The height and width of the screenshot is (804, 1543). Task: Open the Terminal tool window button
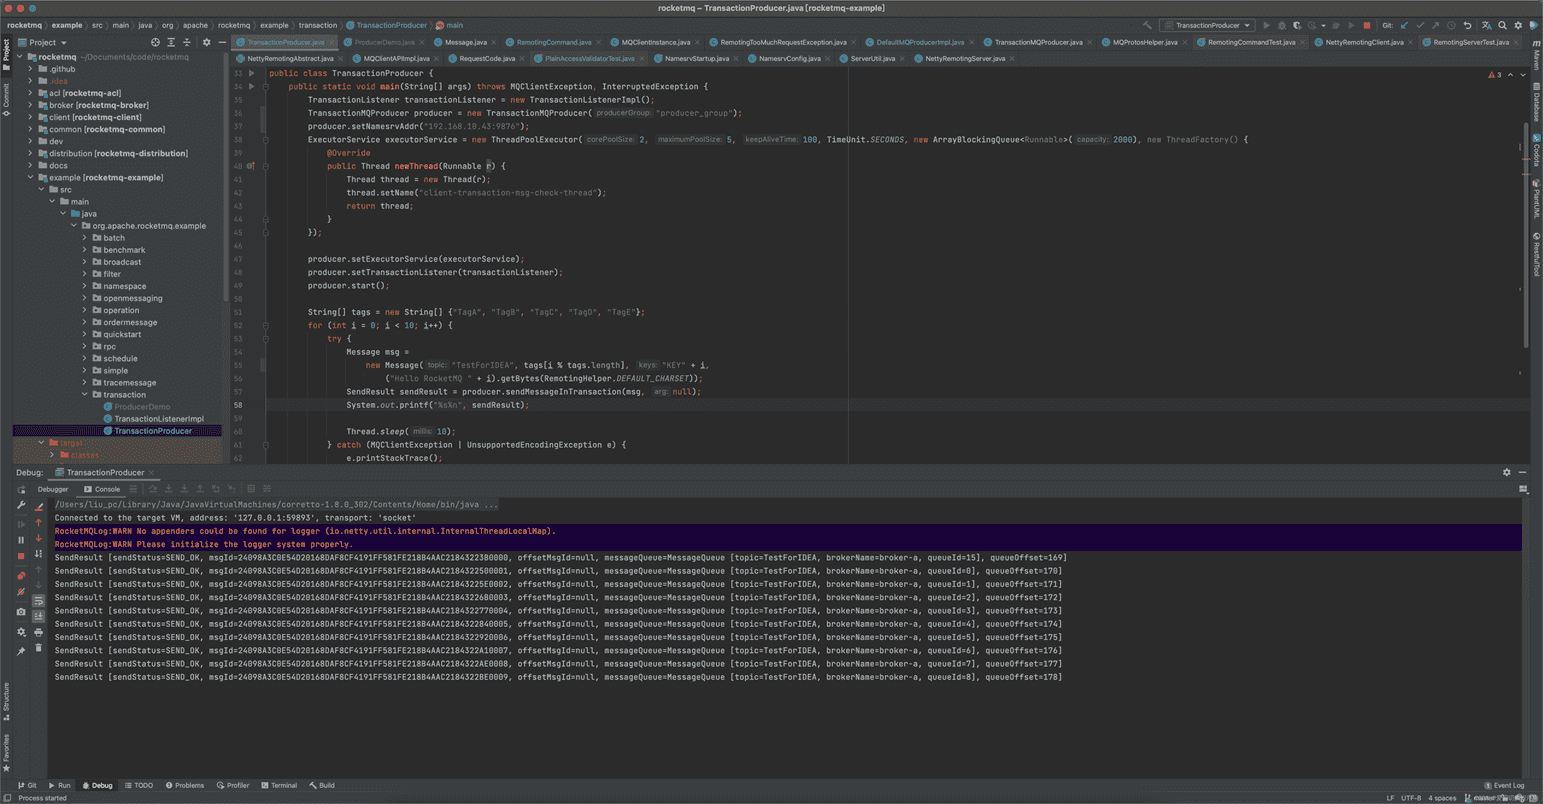pos(279,785)
